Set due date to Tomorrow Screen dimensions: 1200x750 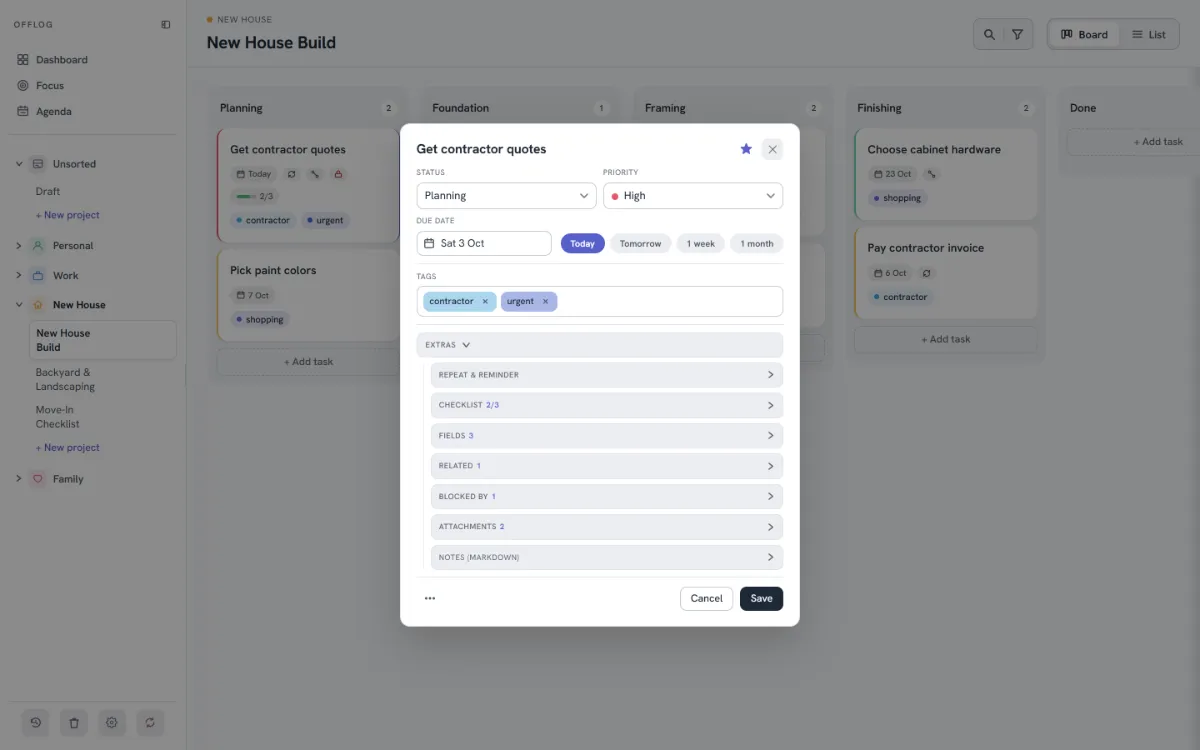tap(641, 243)
